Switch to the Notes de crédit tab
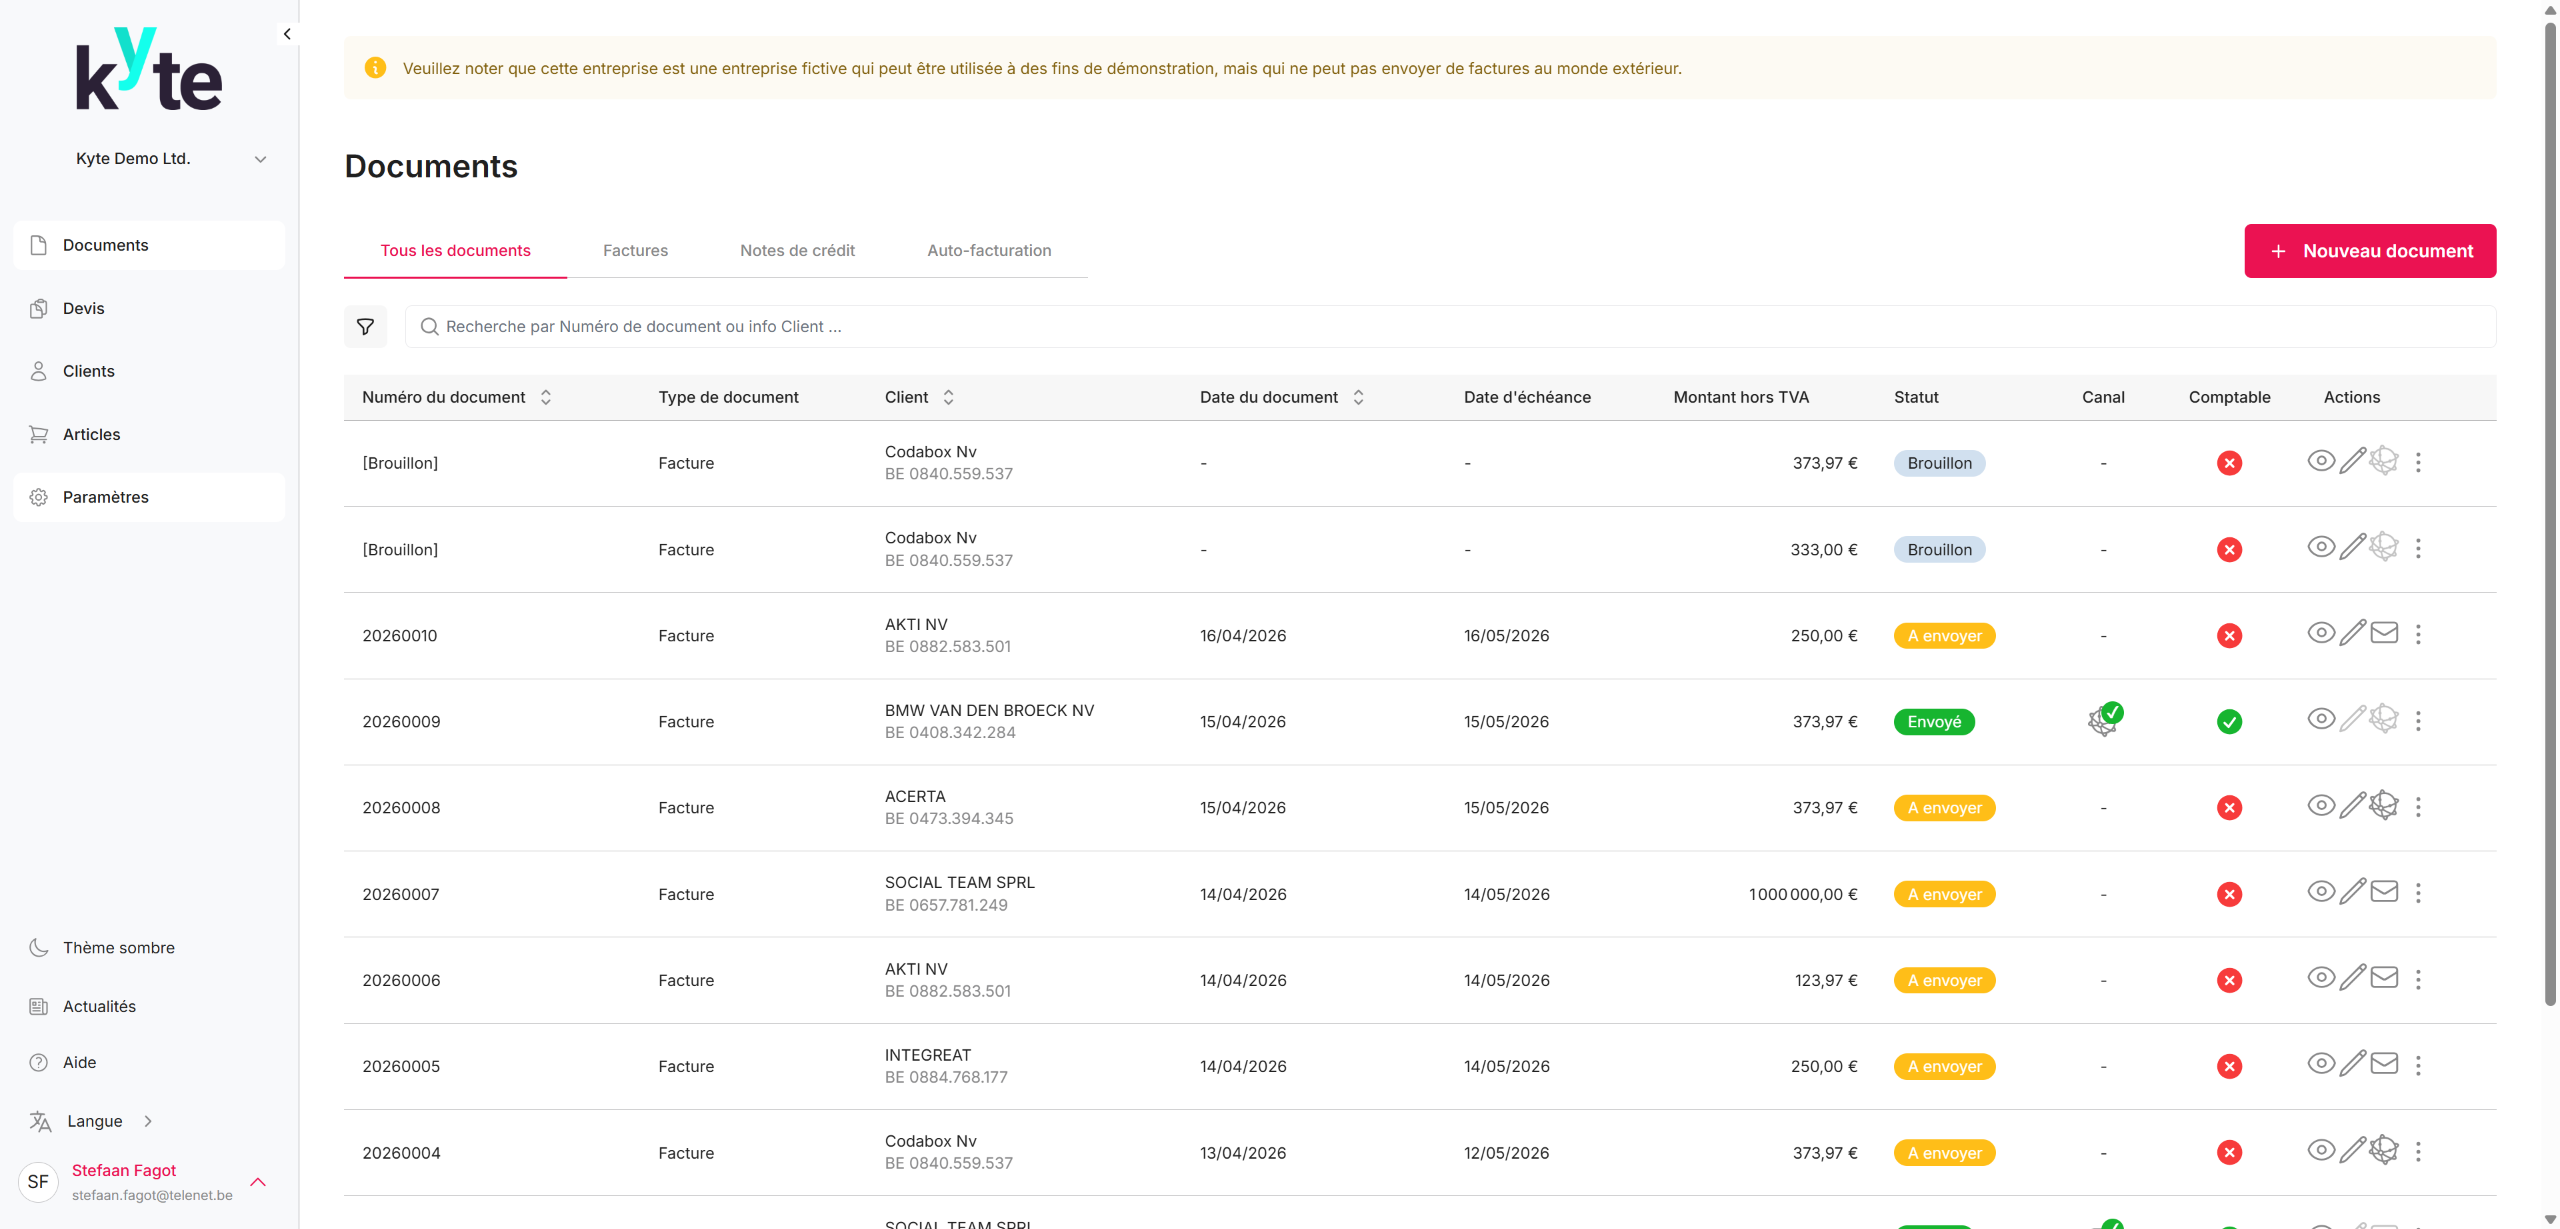The width and height of the screenshot is (2560, 1229). click(x=797, y=250)
